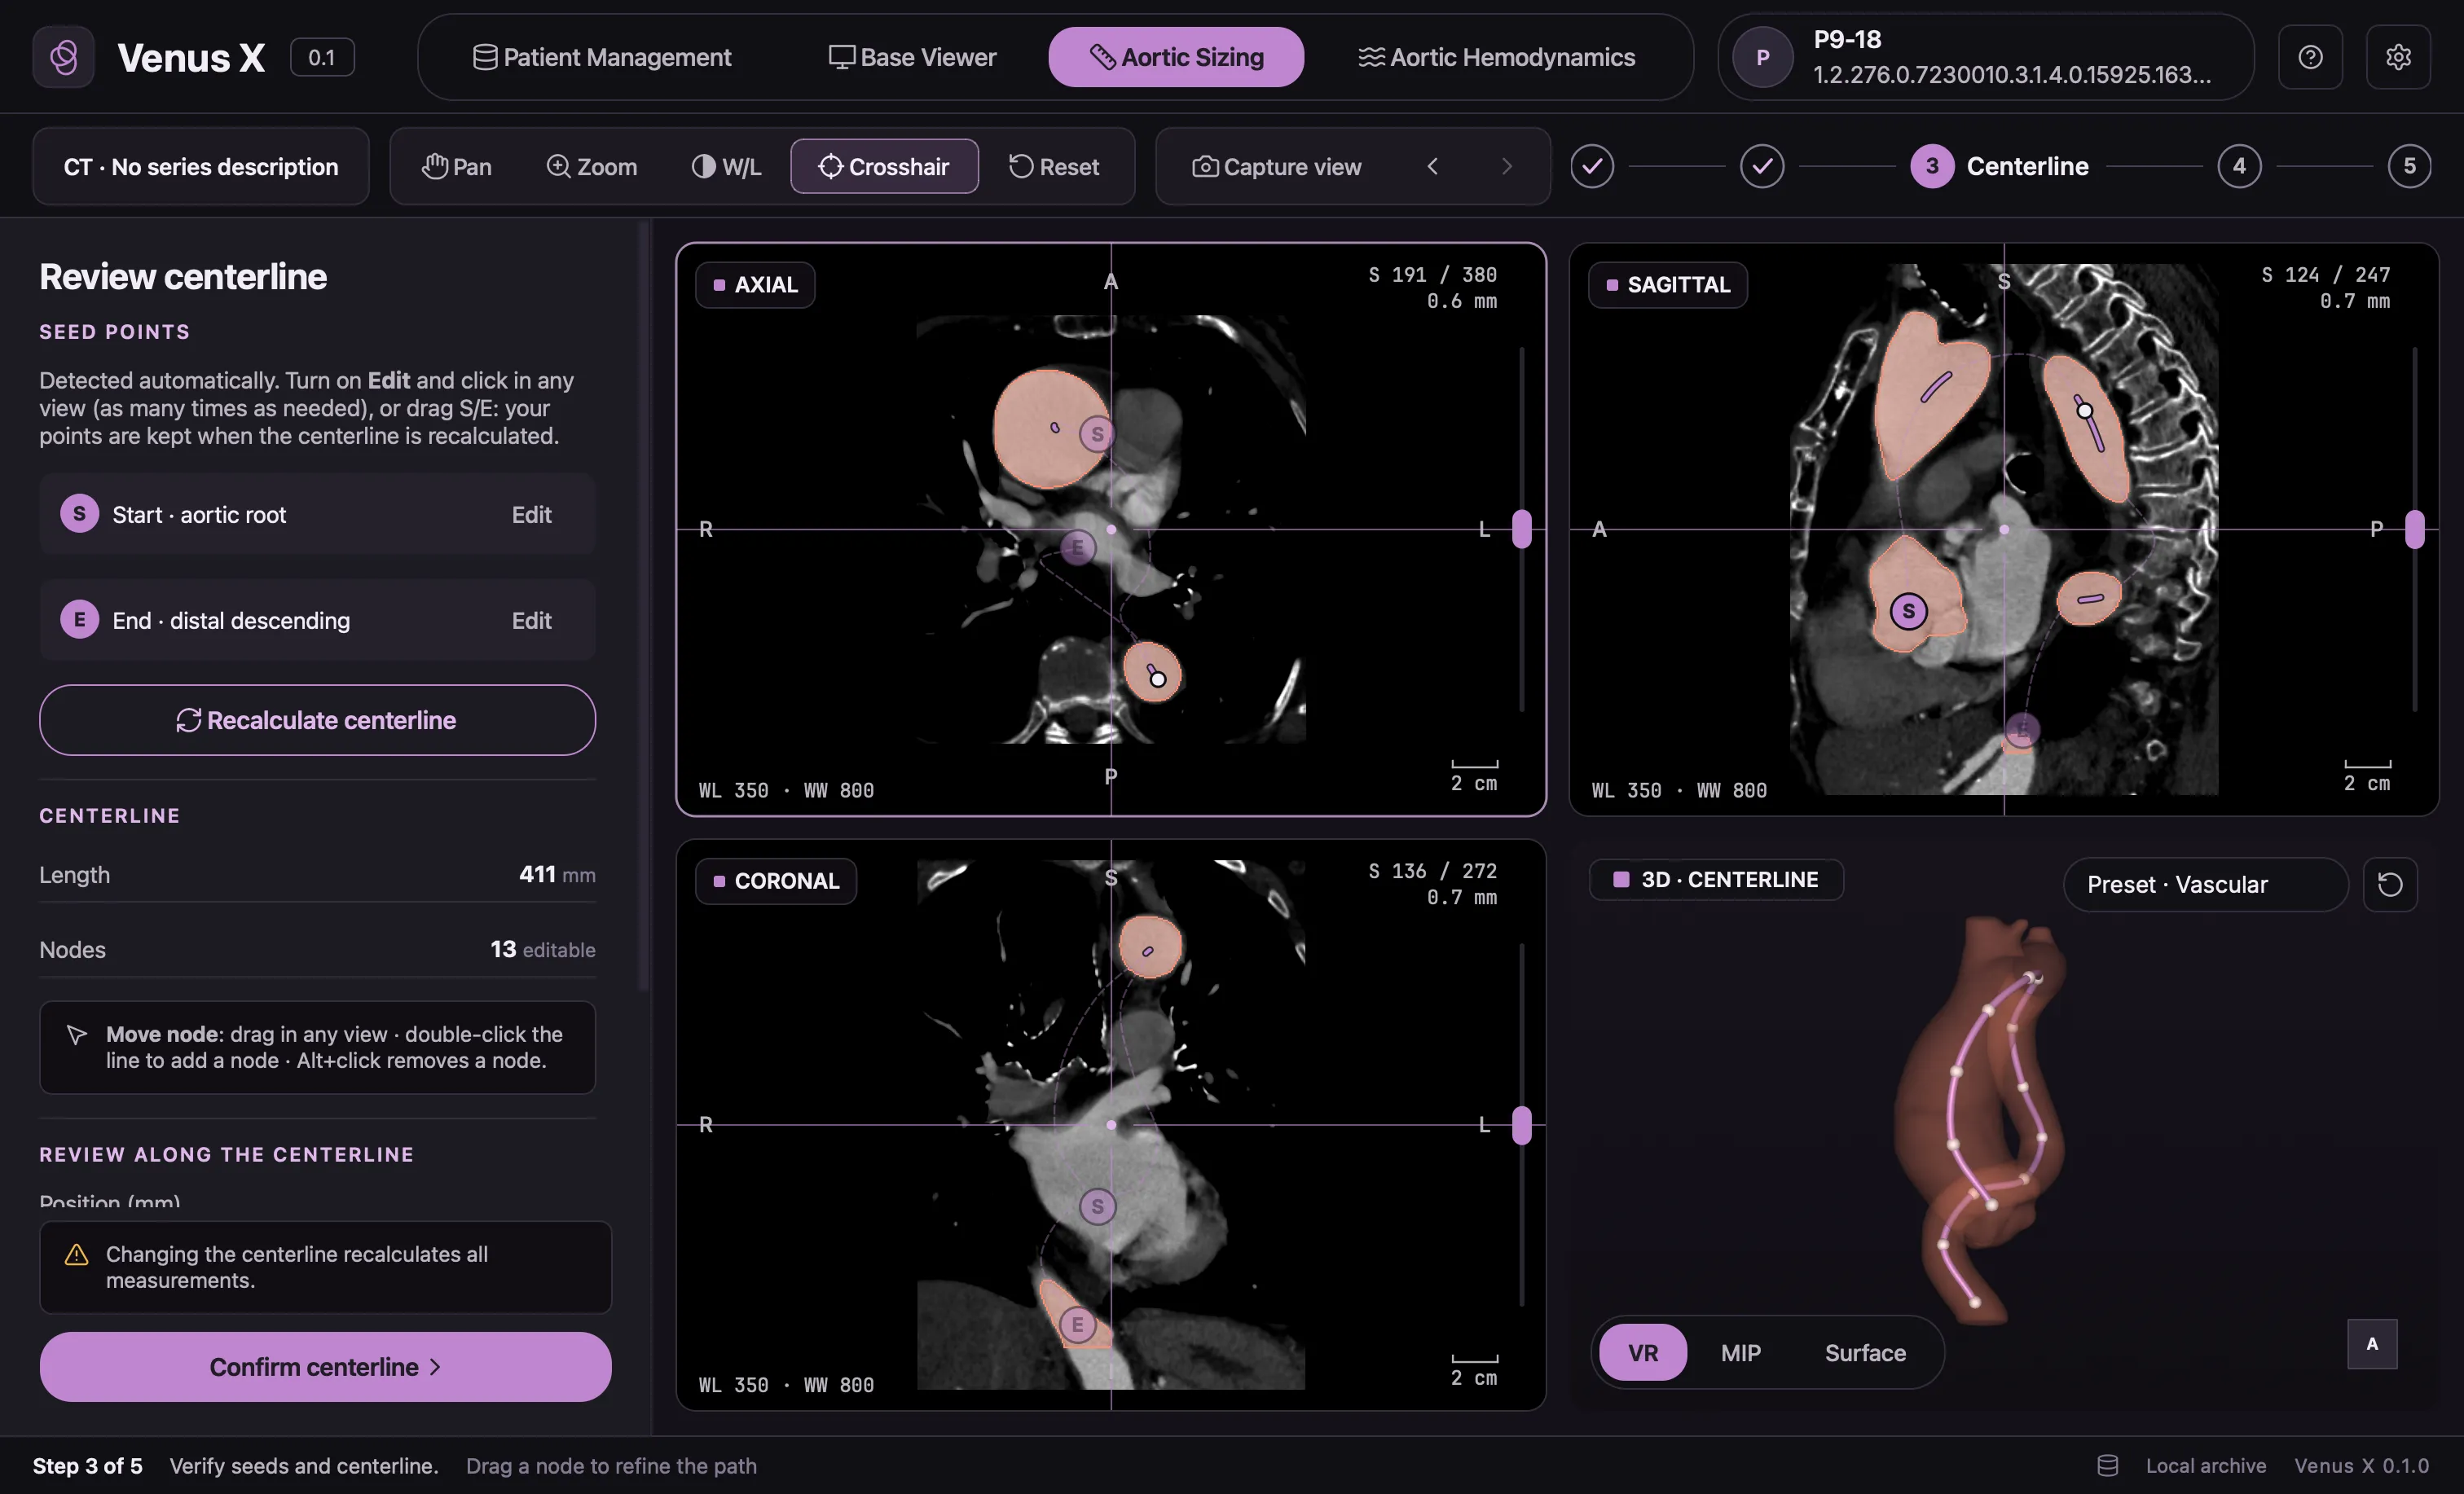Select the W/L window-level tool

click(x=727, y=166)
